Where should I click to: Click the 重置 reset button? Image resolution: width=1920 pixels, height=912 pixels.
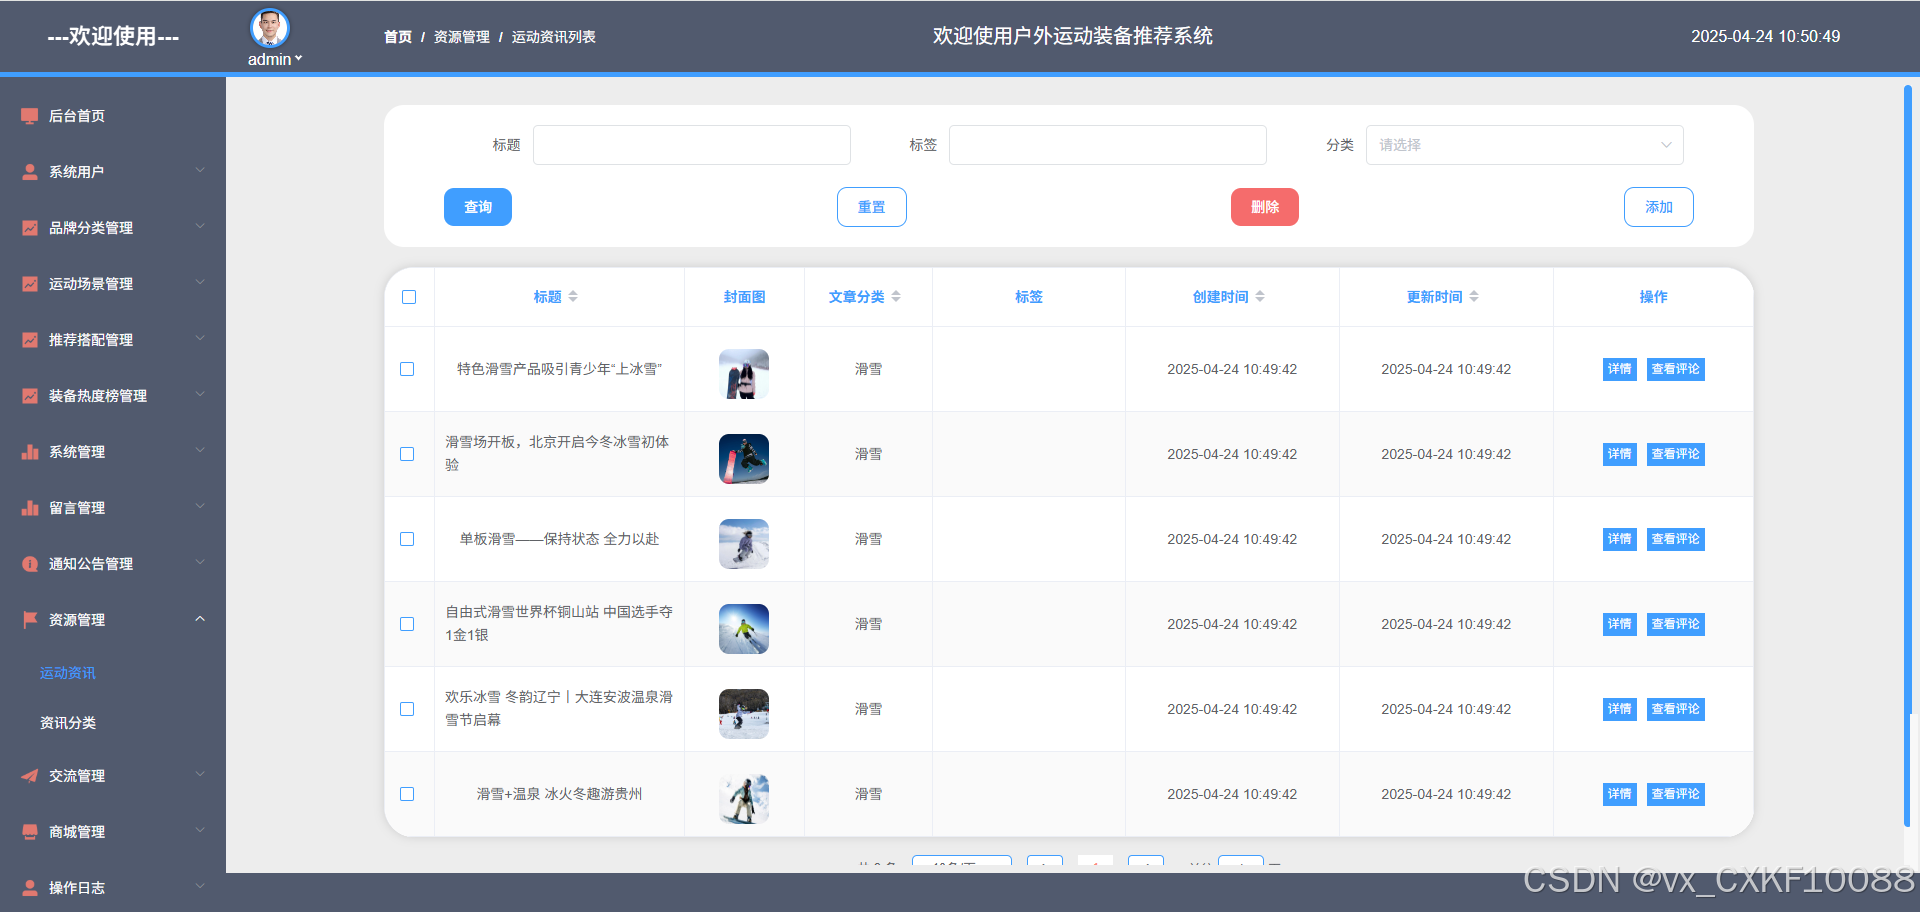coord(872,207)
